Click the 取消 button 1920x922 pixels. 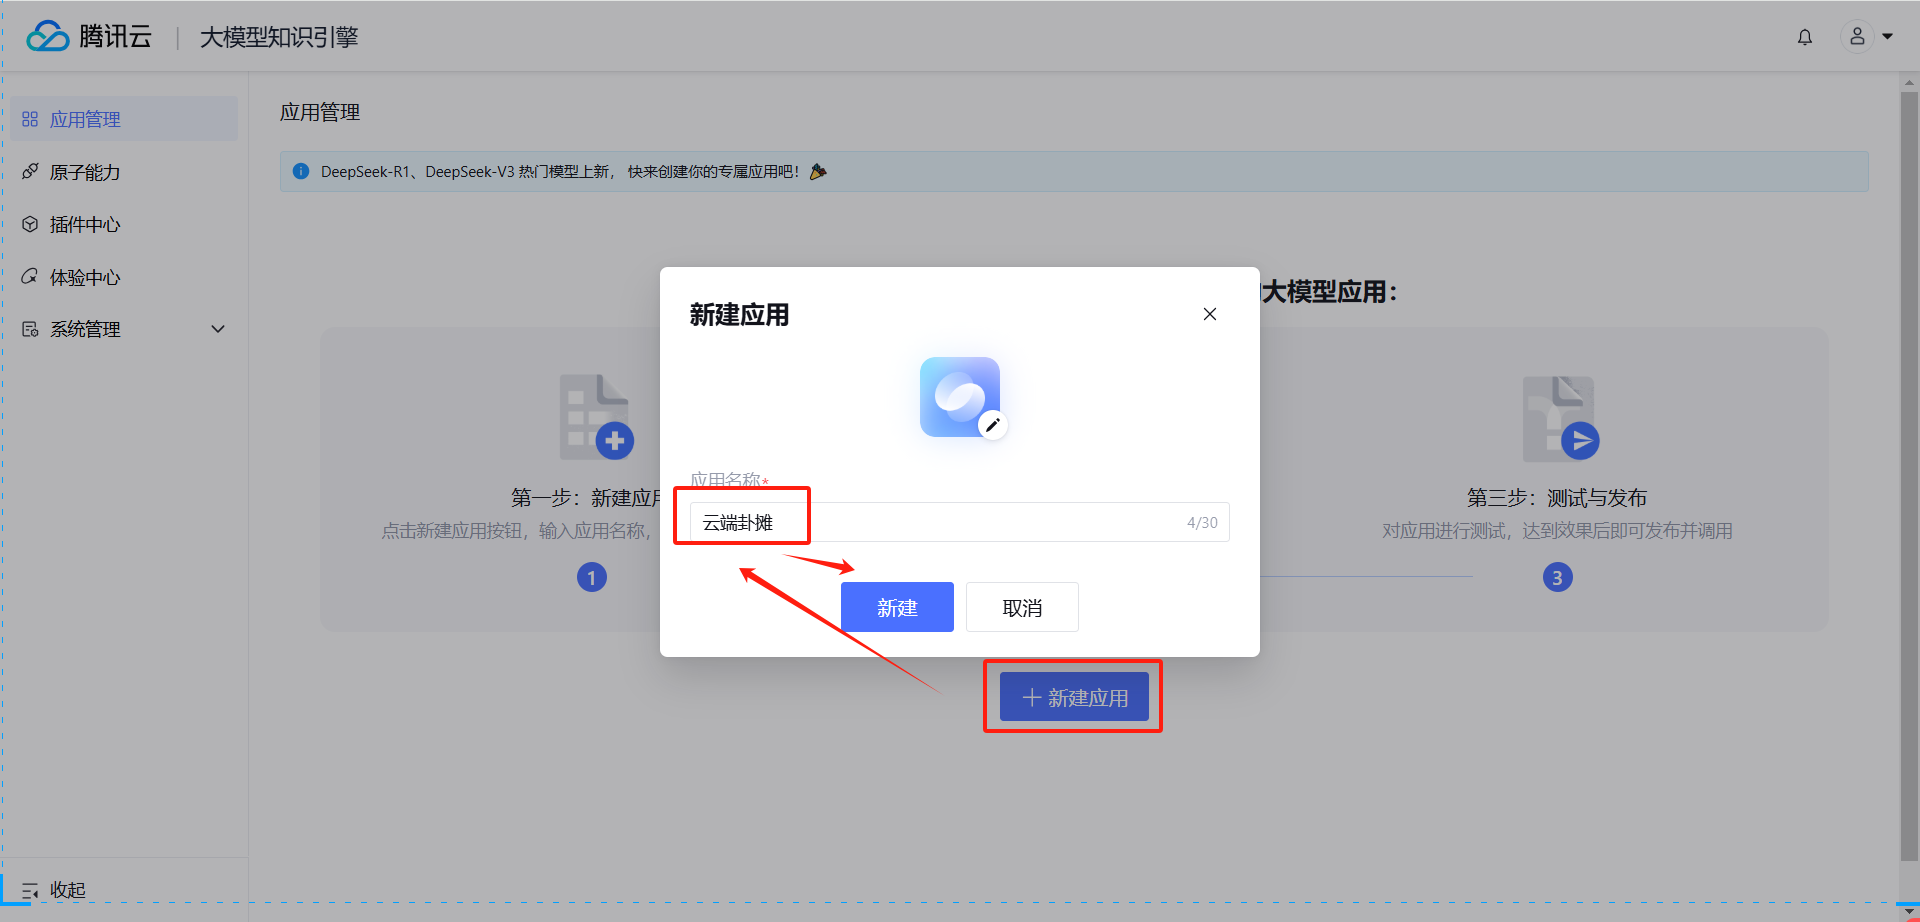1022,607
